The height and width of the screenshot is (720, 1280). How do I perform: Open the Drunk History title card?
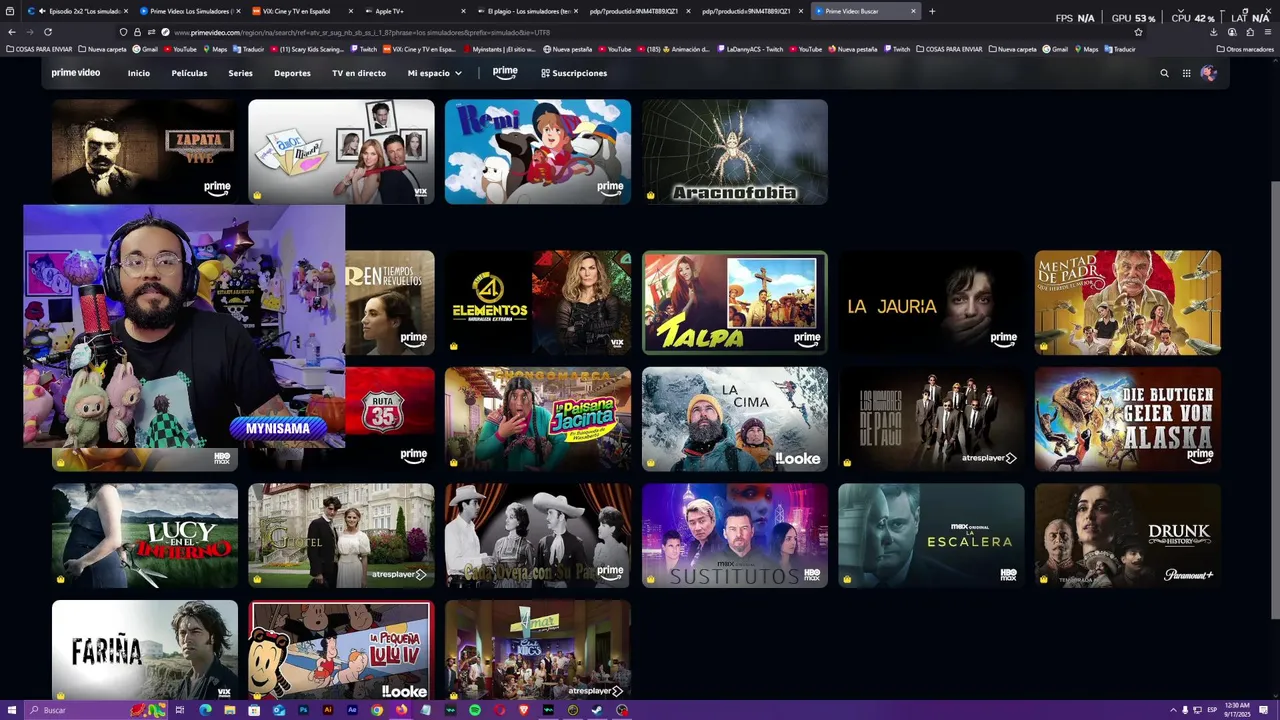(1128, 536)
